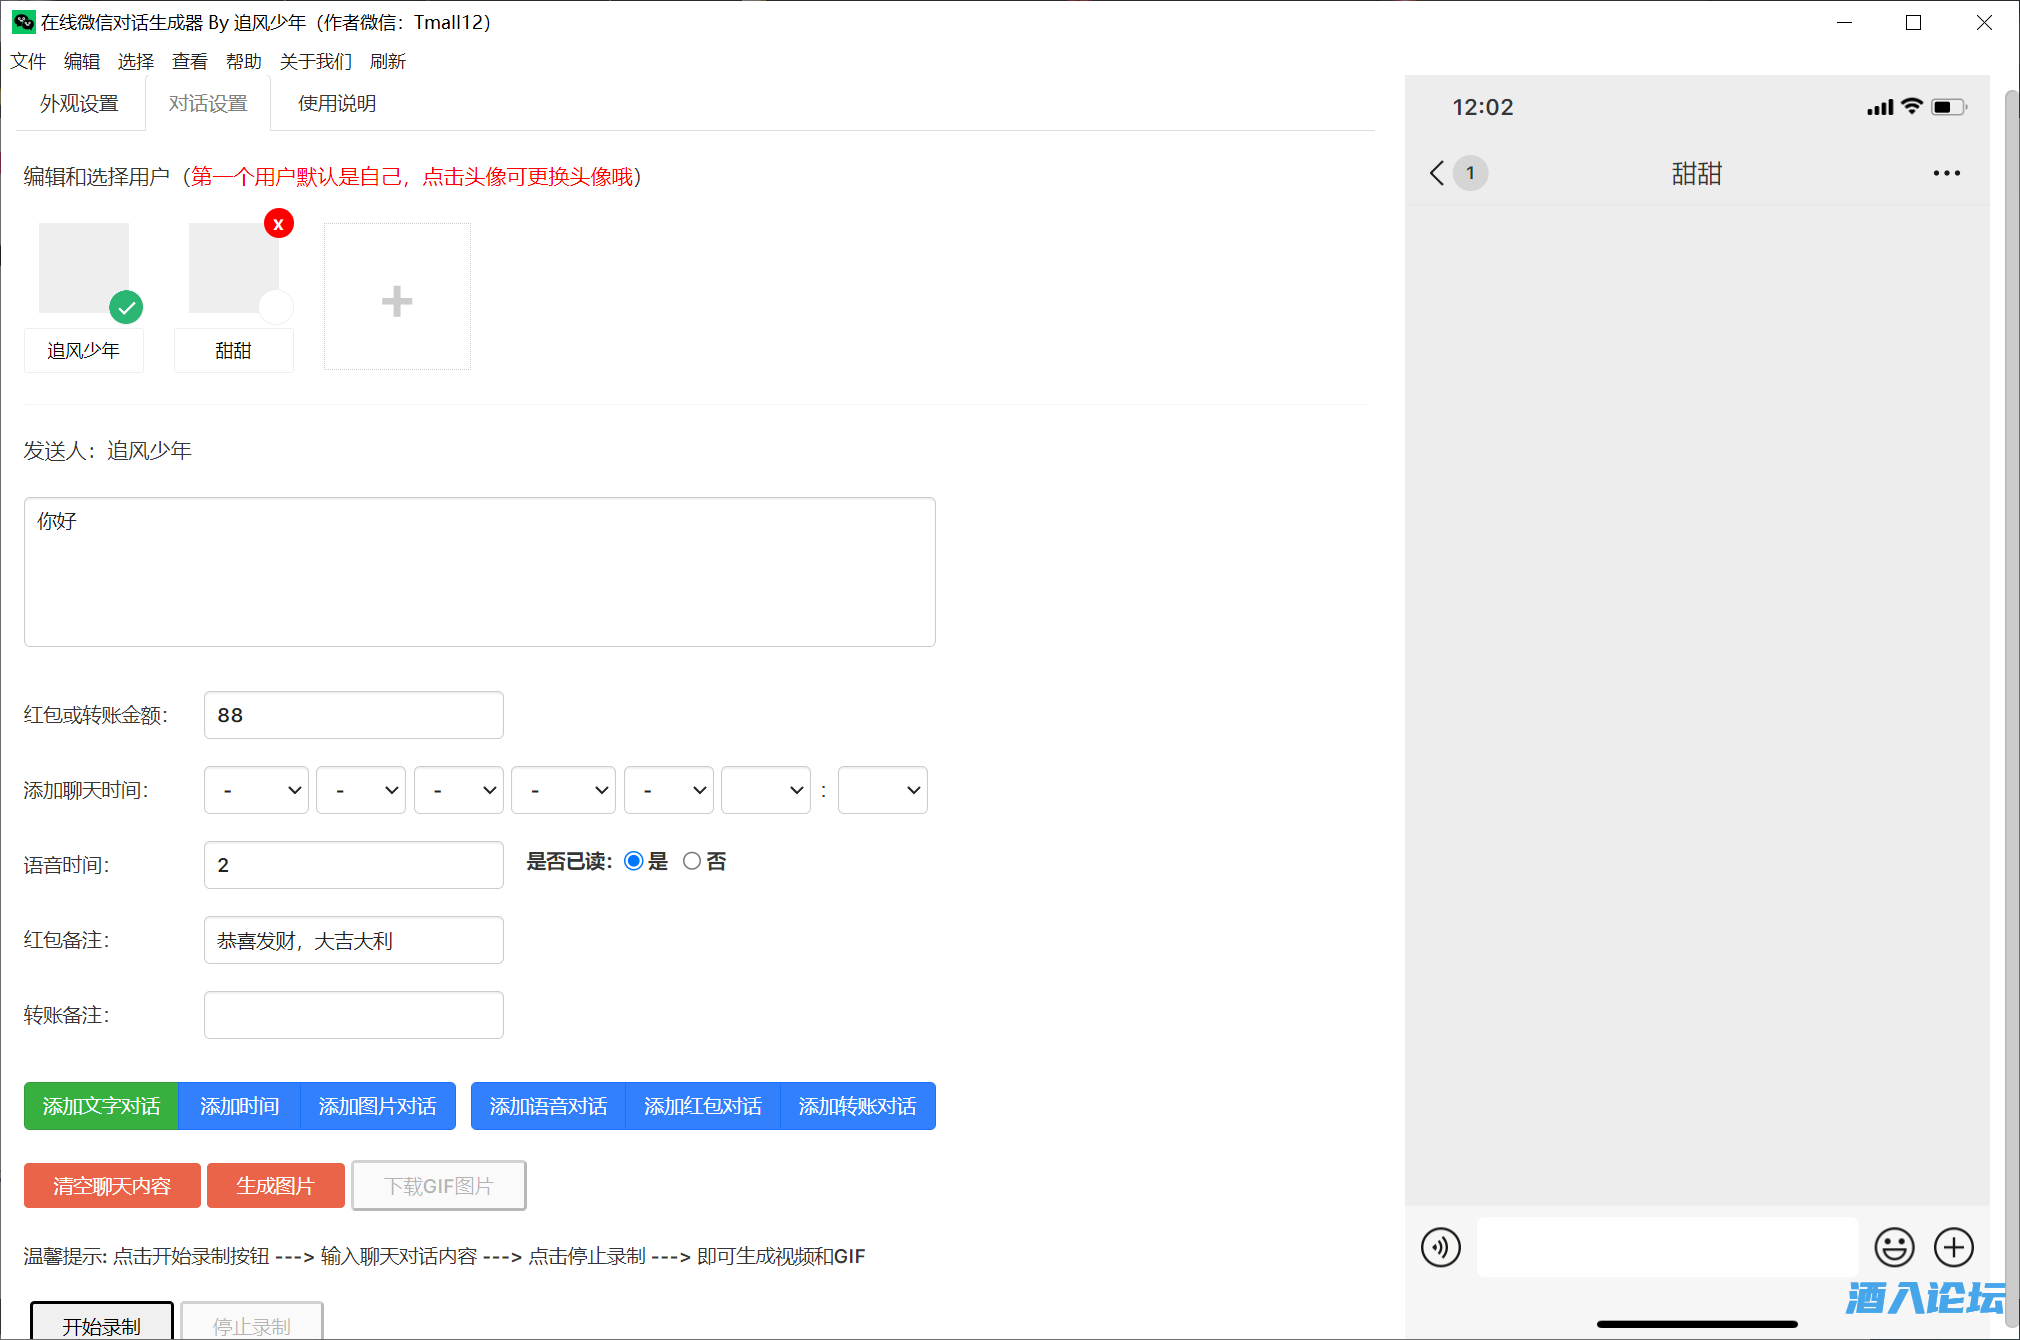
Task: Open the first 添加聊天时间 dropdown
Action: tap(256, 790)
